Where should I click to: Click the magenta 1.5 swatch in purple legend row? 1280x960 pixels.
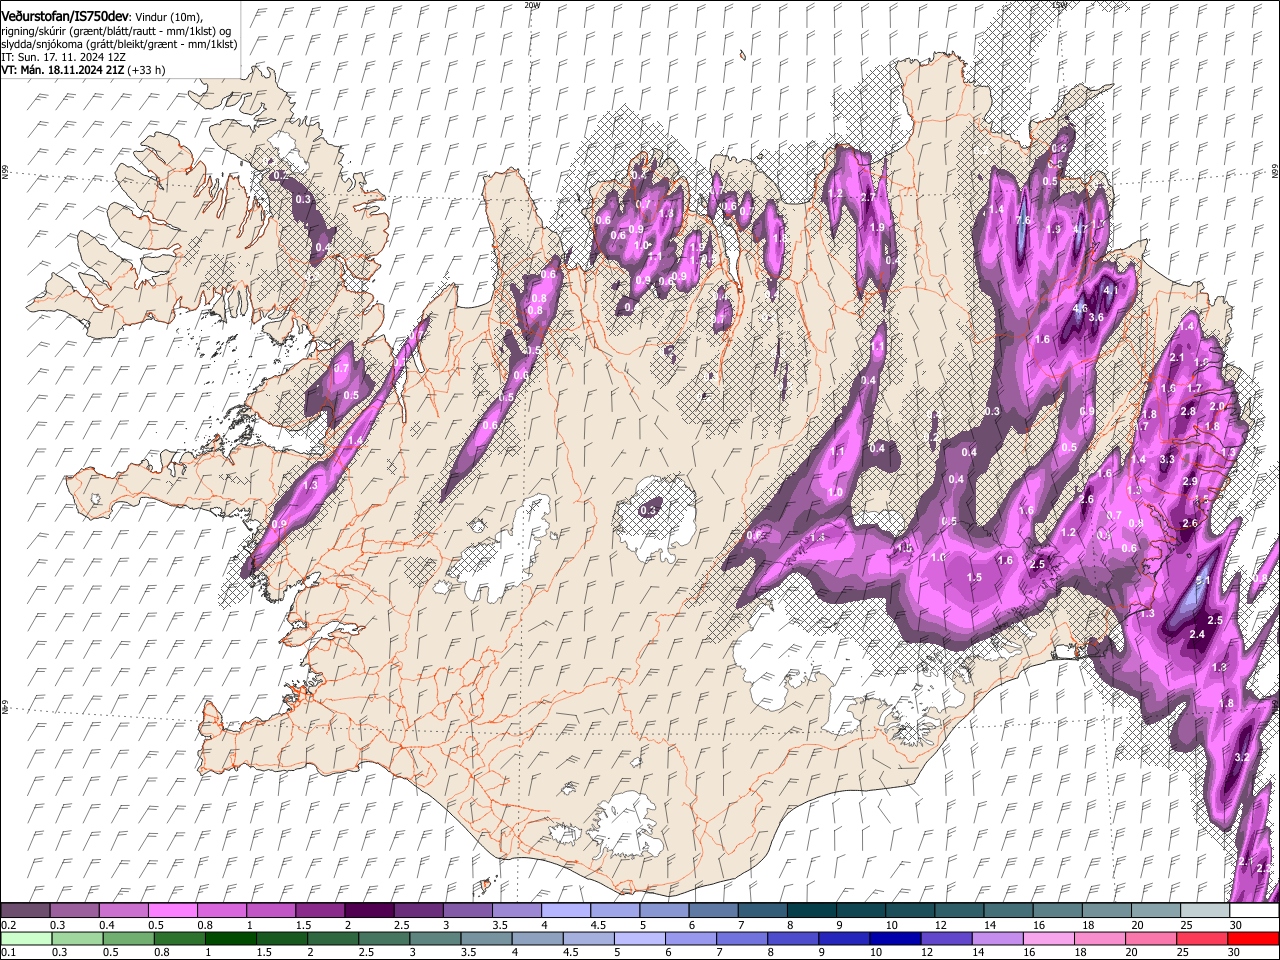[x=320, y=910]
